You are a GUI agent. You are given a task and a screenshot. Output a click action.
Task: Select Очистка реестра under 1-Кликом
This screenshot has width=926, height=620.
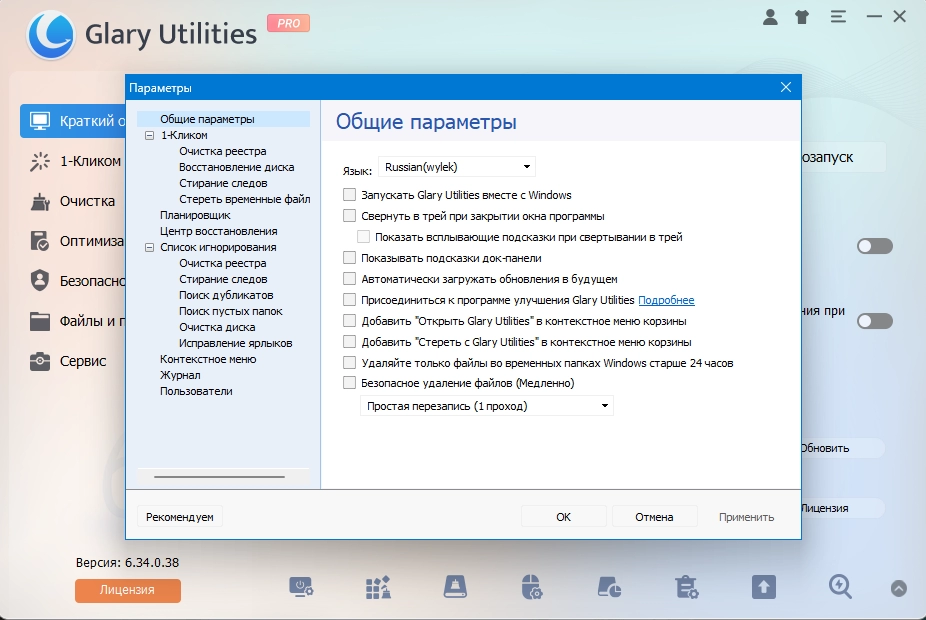click(223, 151)
